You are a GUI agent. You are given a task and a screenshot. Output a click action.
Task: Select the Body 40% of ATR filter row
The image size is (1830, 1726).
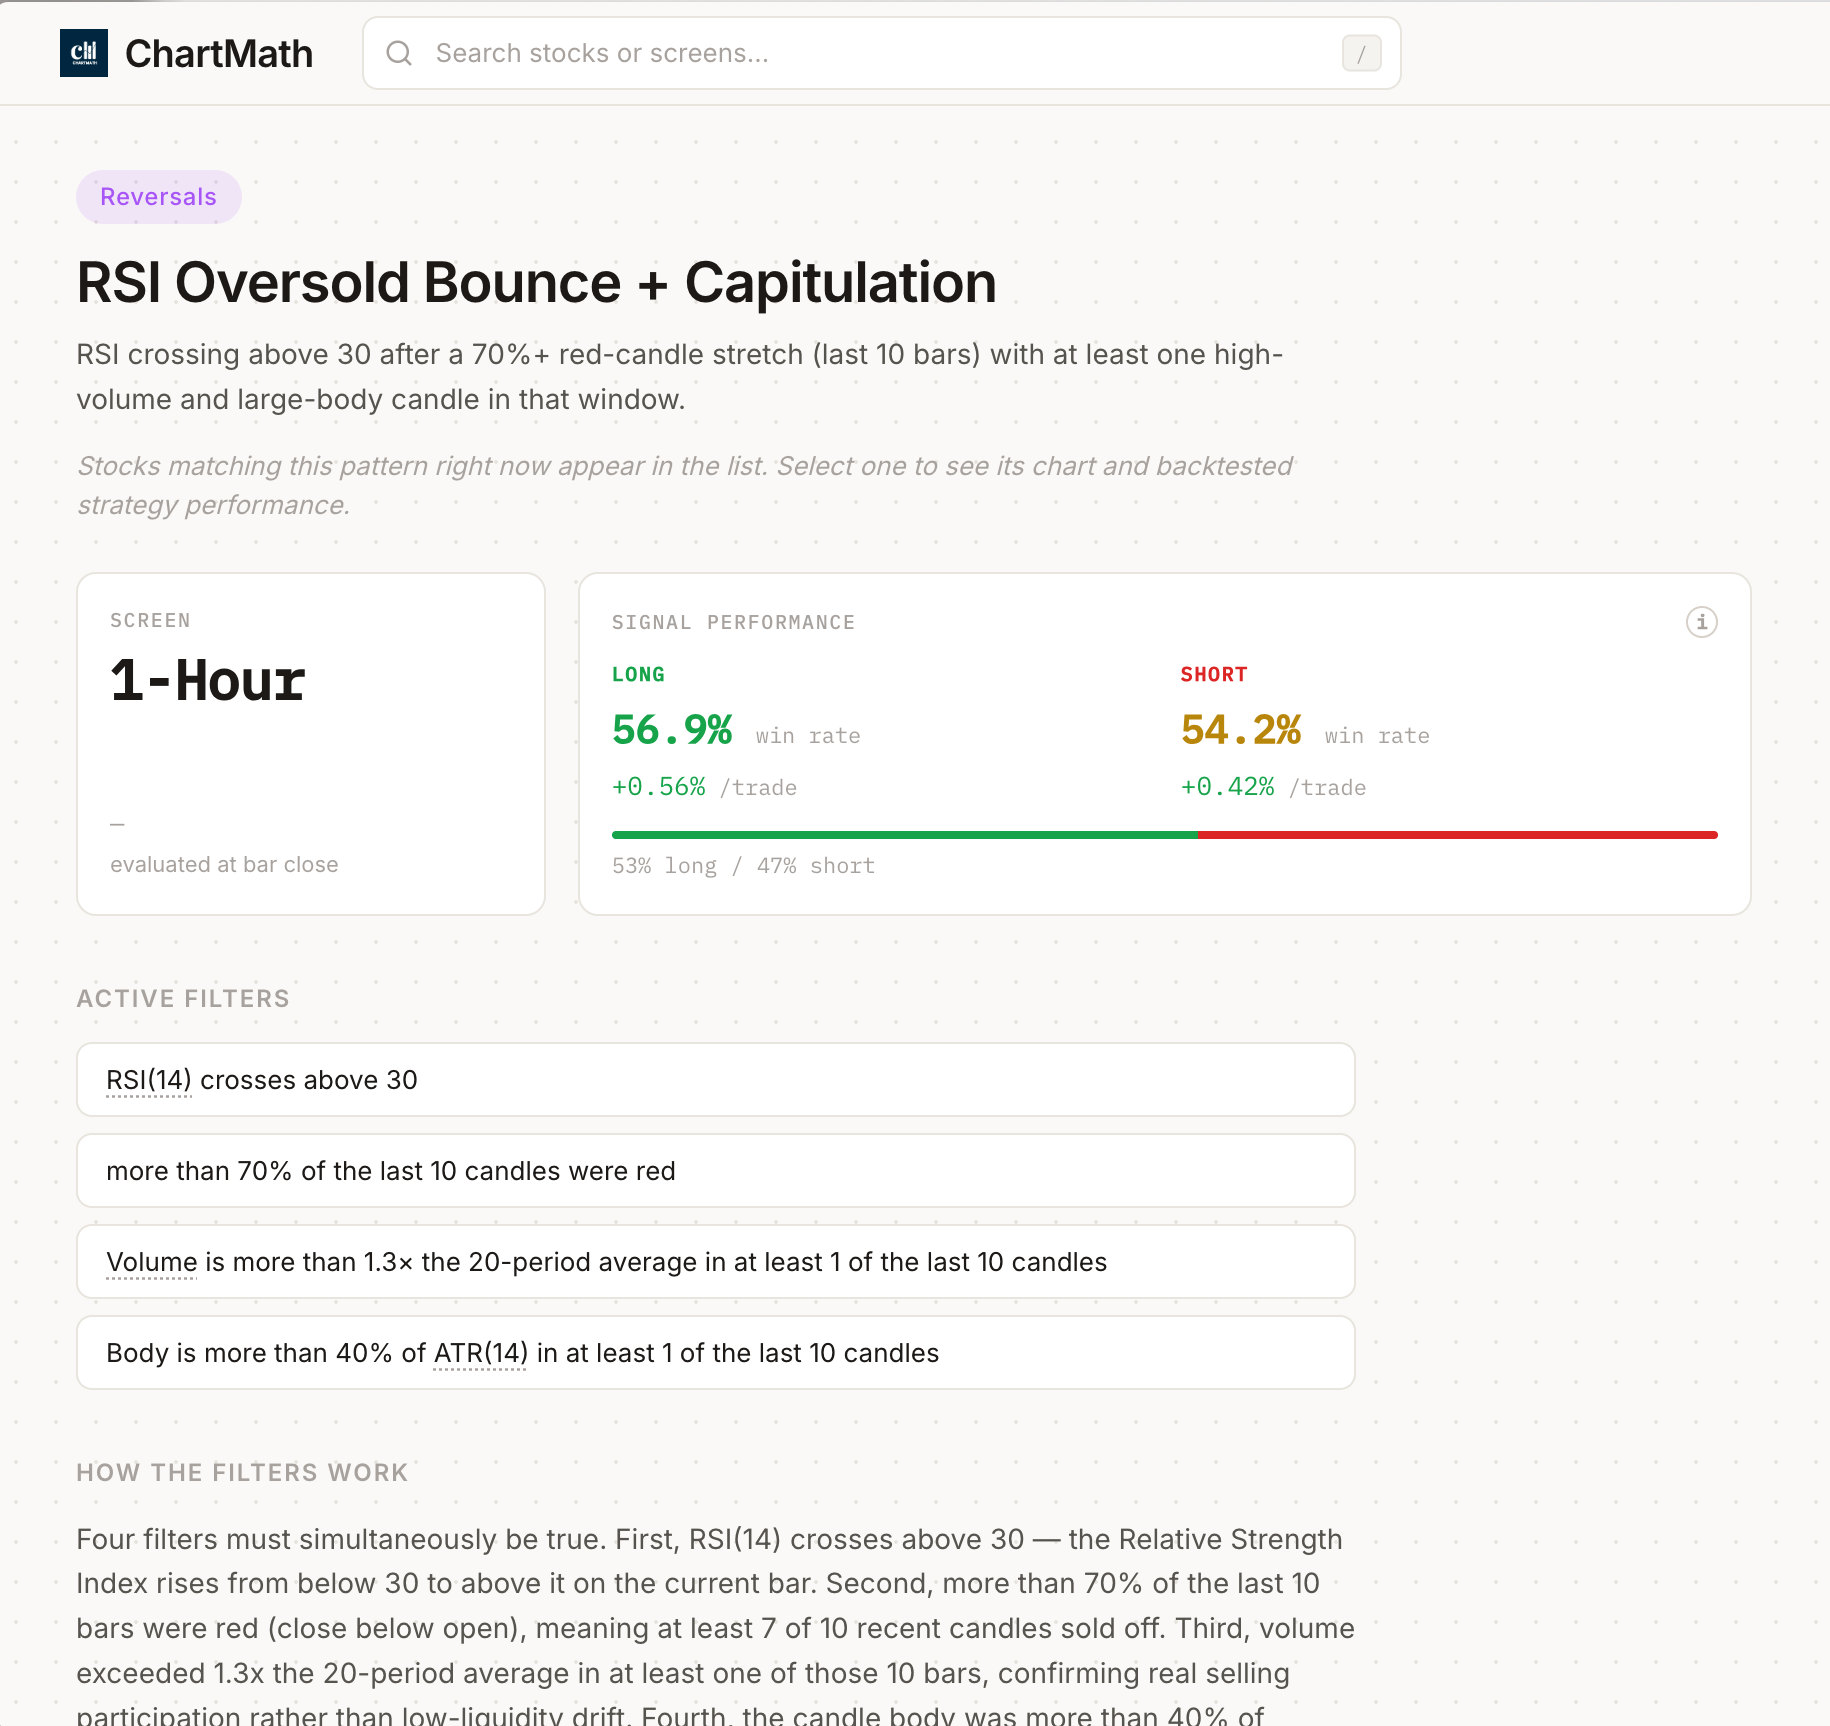click(x=715, y=1353)
